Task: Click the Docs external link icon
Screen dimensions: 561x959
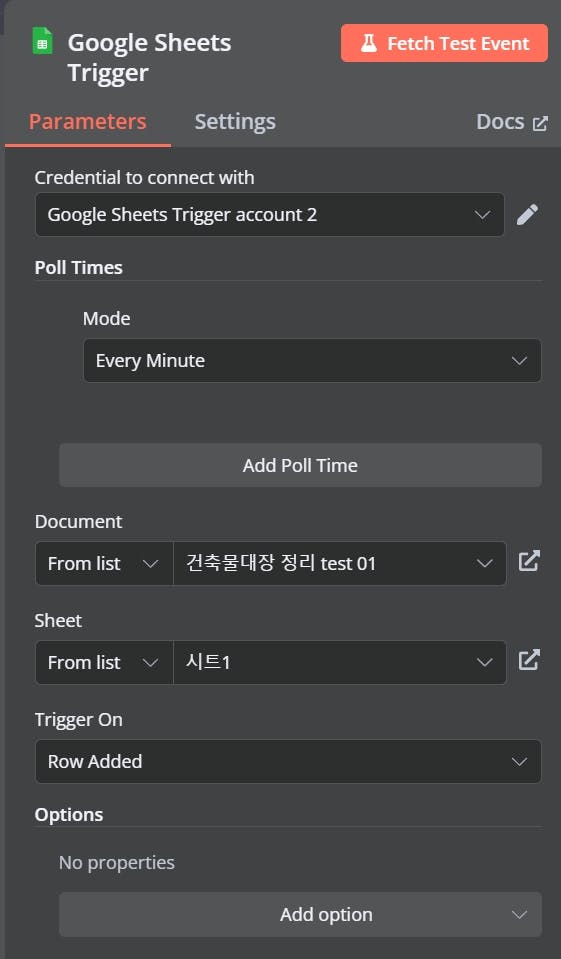Action: point(540,124)
